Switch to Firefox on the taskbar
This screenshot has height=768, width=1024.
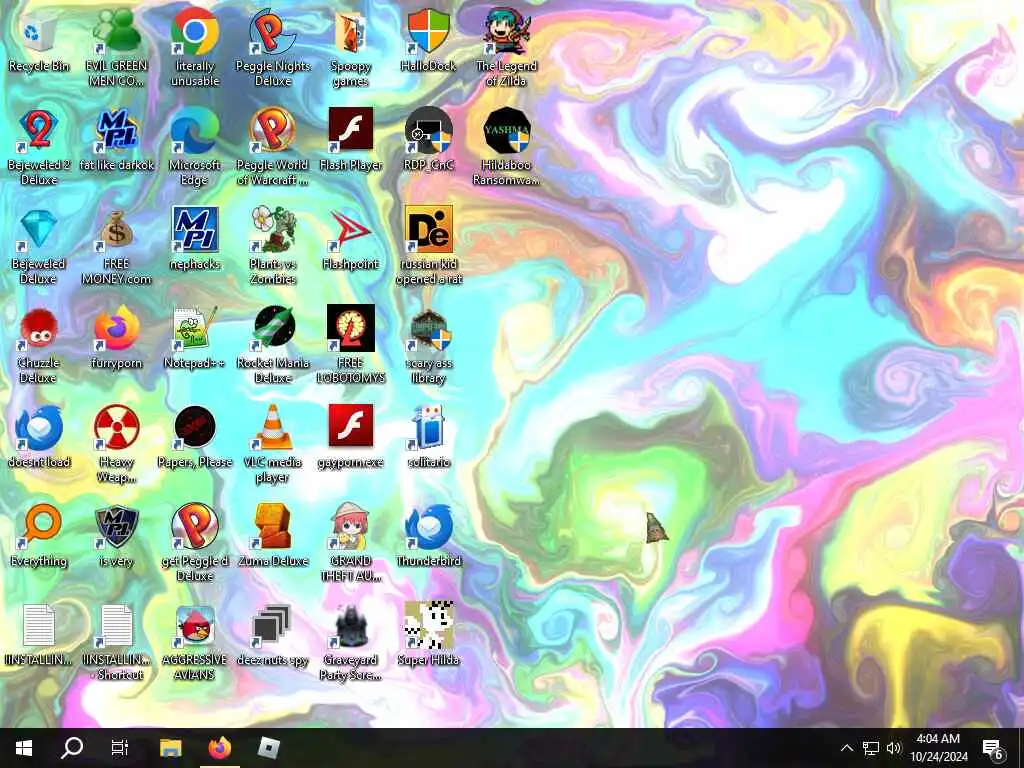[219, 748]
